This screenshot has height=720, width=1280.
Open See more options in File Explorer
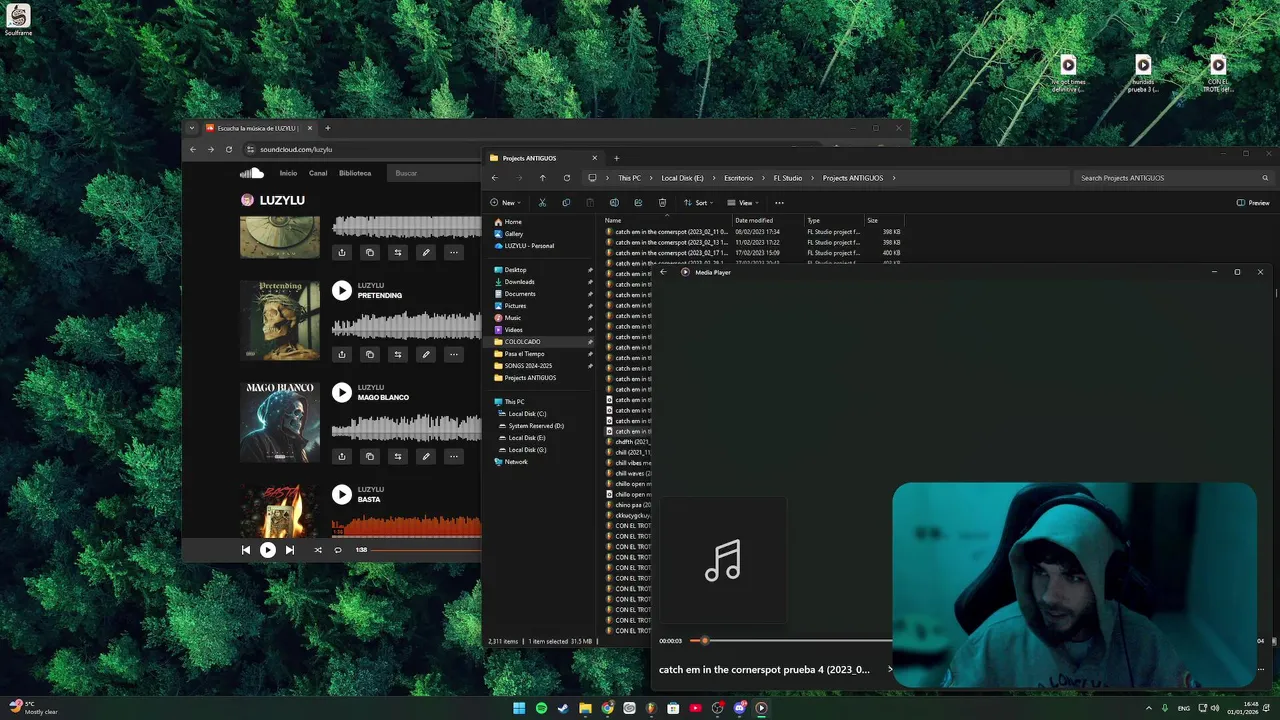[x=779, y=203]
